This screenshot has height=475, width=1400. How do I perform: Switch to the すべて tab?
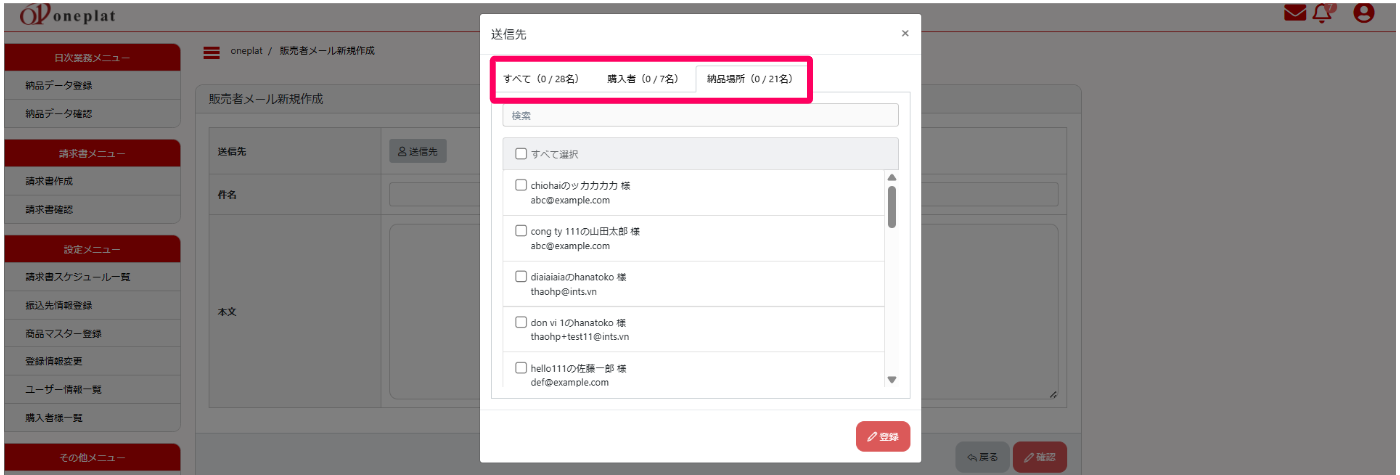point(541,79)
